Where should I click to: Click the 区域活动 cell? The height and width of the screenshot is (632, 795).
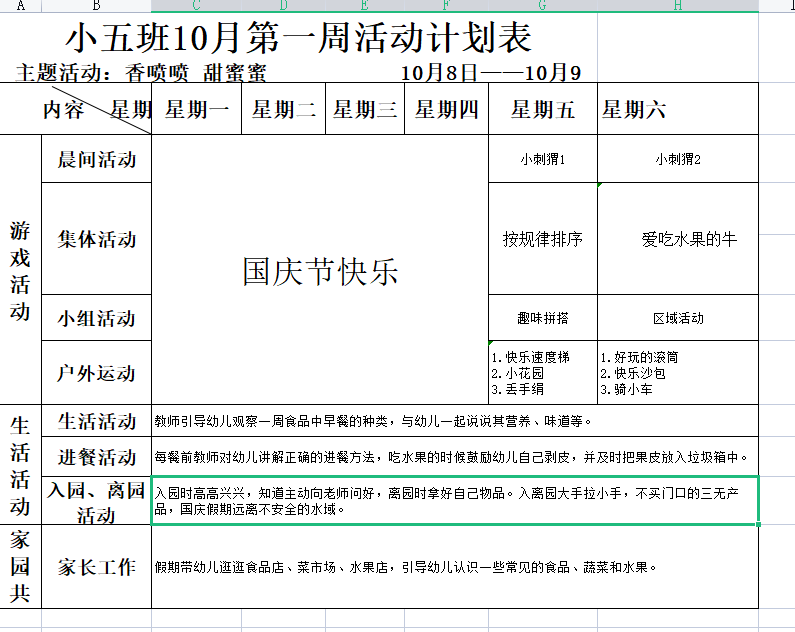tap(677, 318)
